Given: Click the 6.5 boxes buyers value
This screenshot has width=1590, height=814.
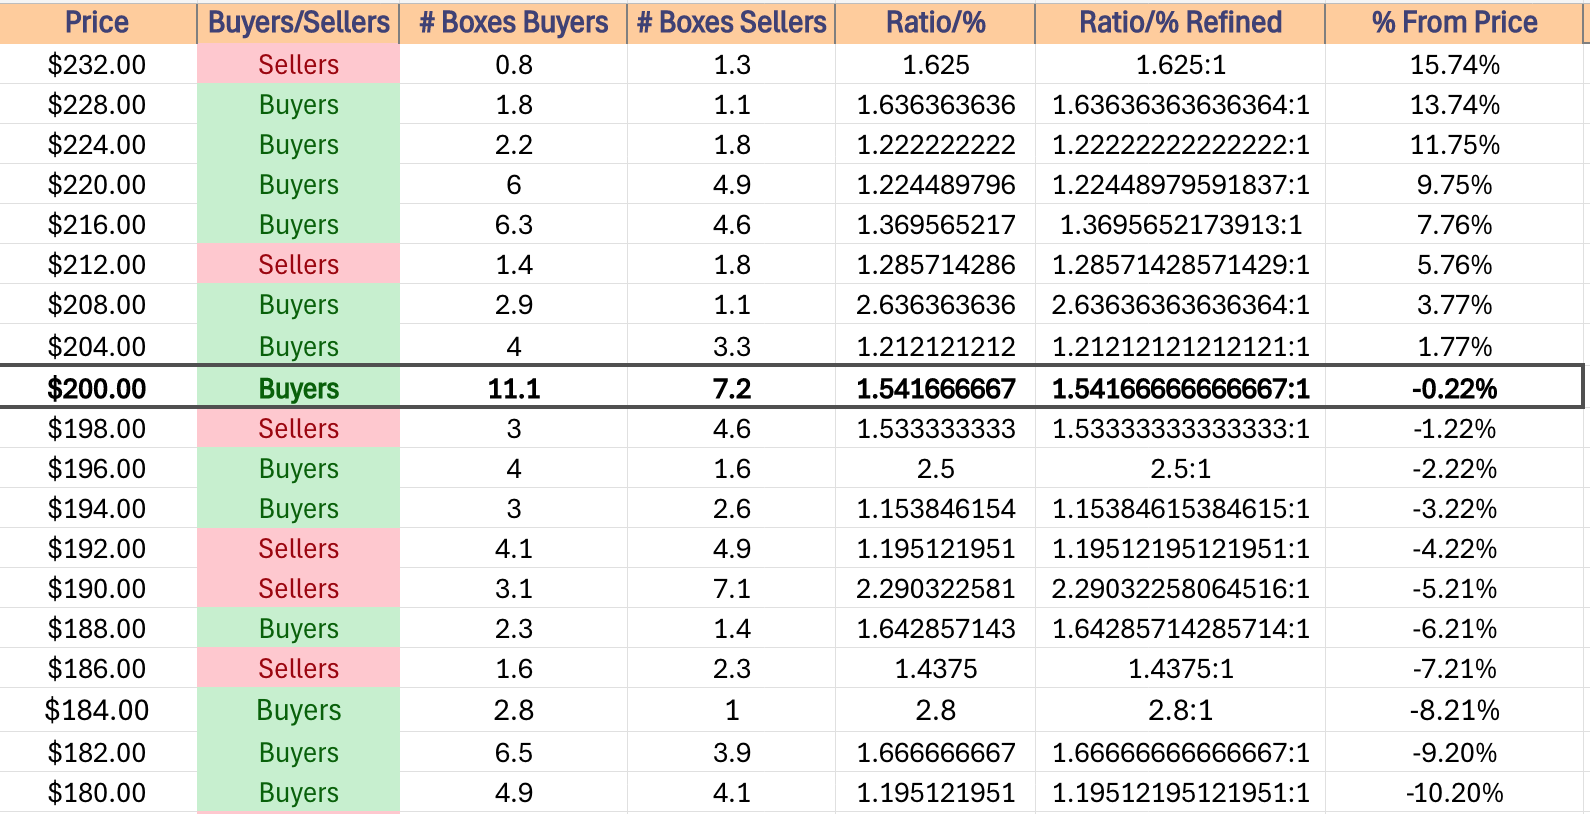Looking at the screenshot, I should (x=513, y=752).
